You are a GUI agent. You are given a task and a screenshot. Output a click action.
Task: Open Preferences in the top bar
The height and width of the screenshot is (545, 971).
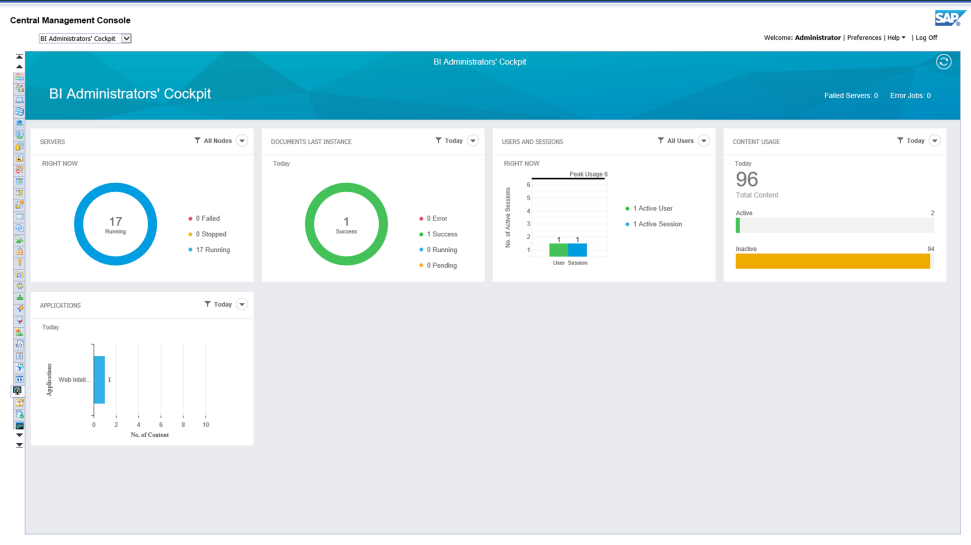[864, 38]
